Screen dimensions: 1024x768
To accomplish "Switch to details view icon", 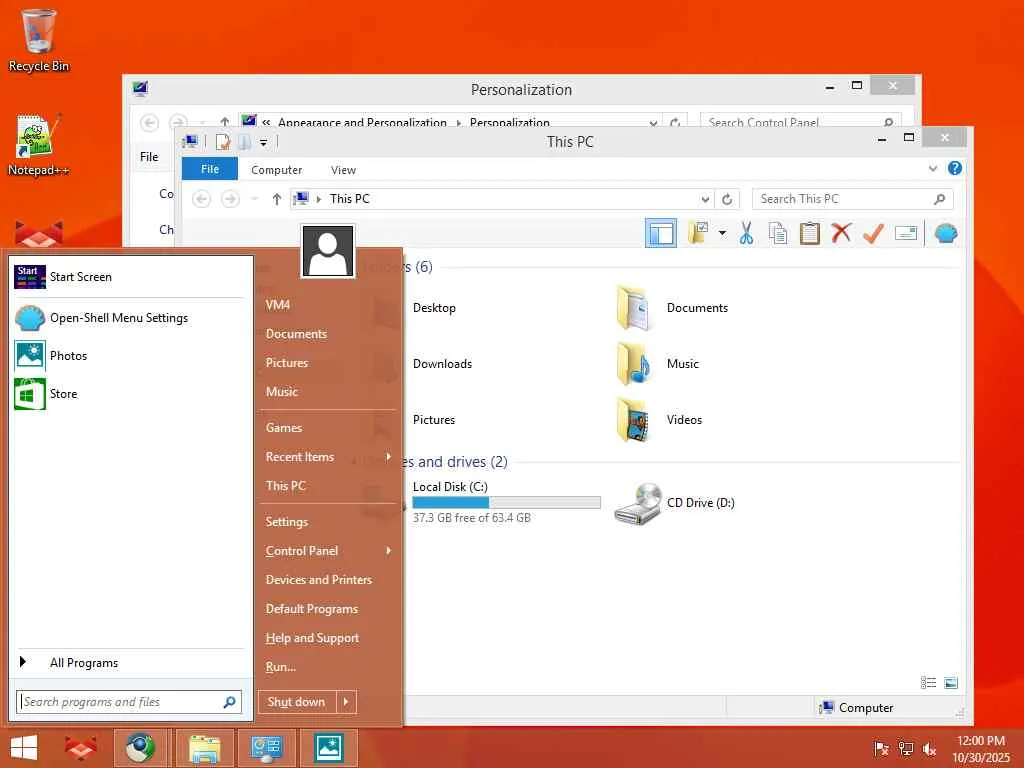I will tap(928, 682).
